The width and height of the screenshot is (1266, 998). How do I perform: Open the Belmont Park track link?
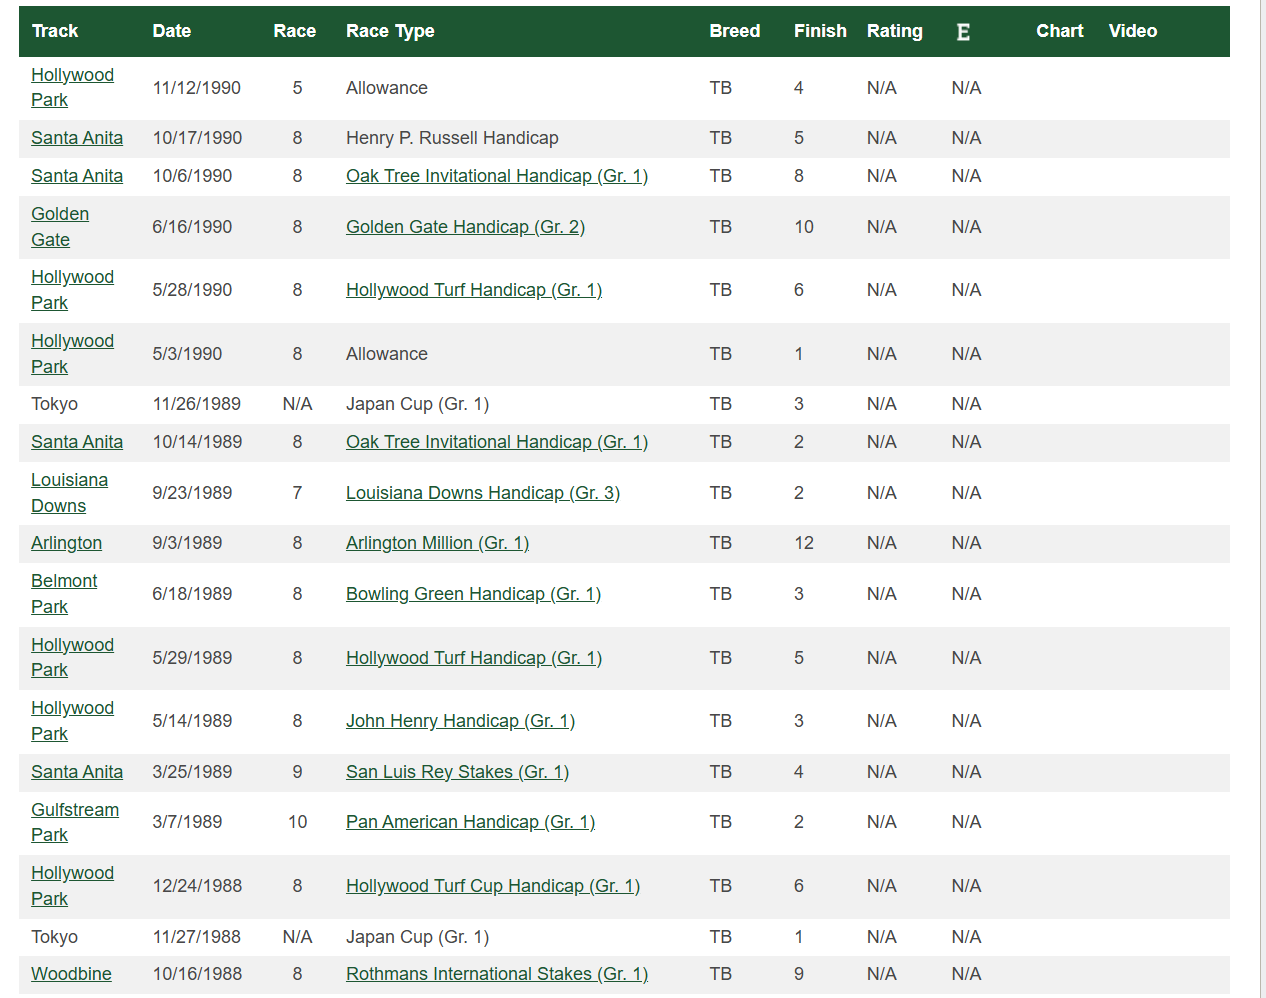[x=64, y=594]
